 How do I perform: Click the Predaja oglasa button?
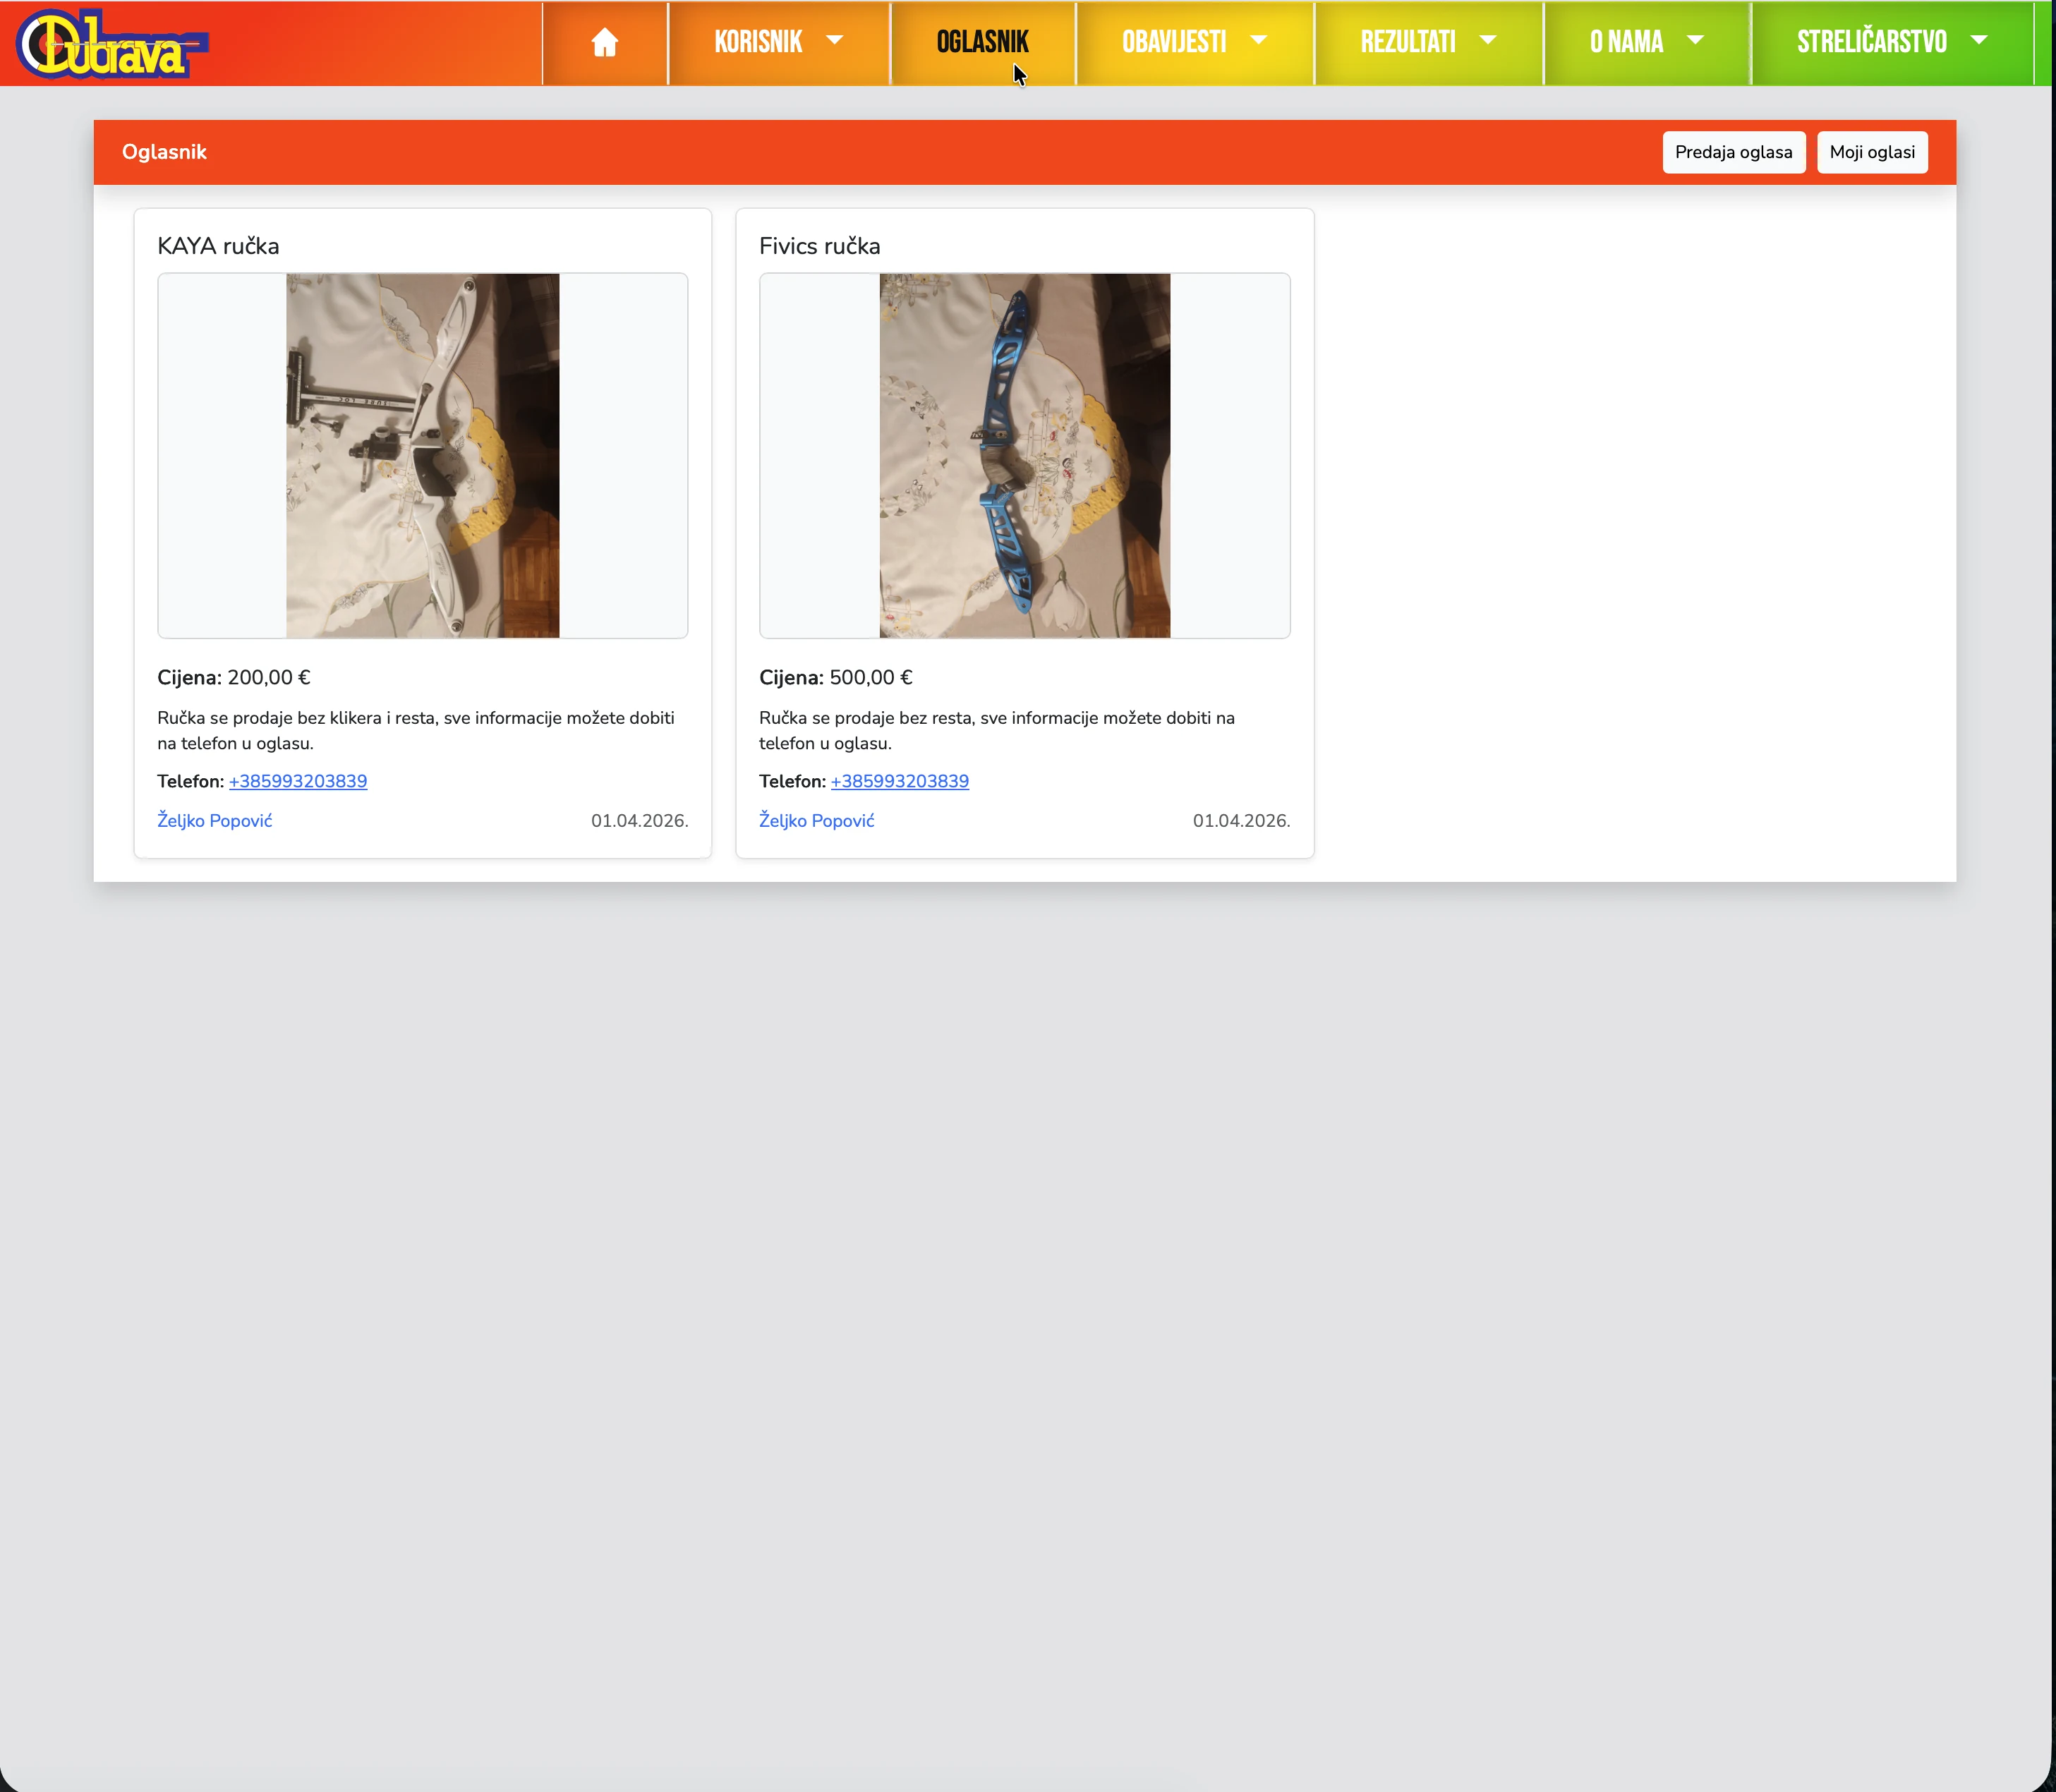(x=1733, y=152)
